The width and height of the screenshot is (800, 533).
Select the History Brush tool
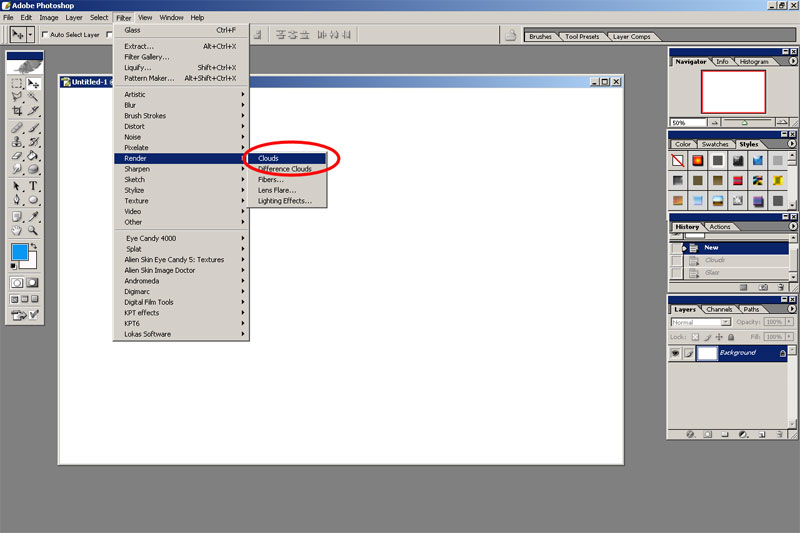click(33, 141)
